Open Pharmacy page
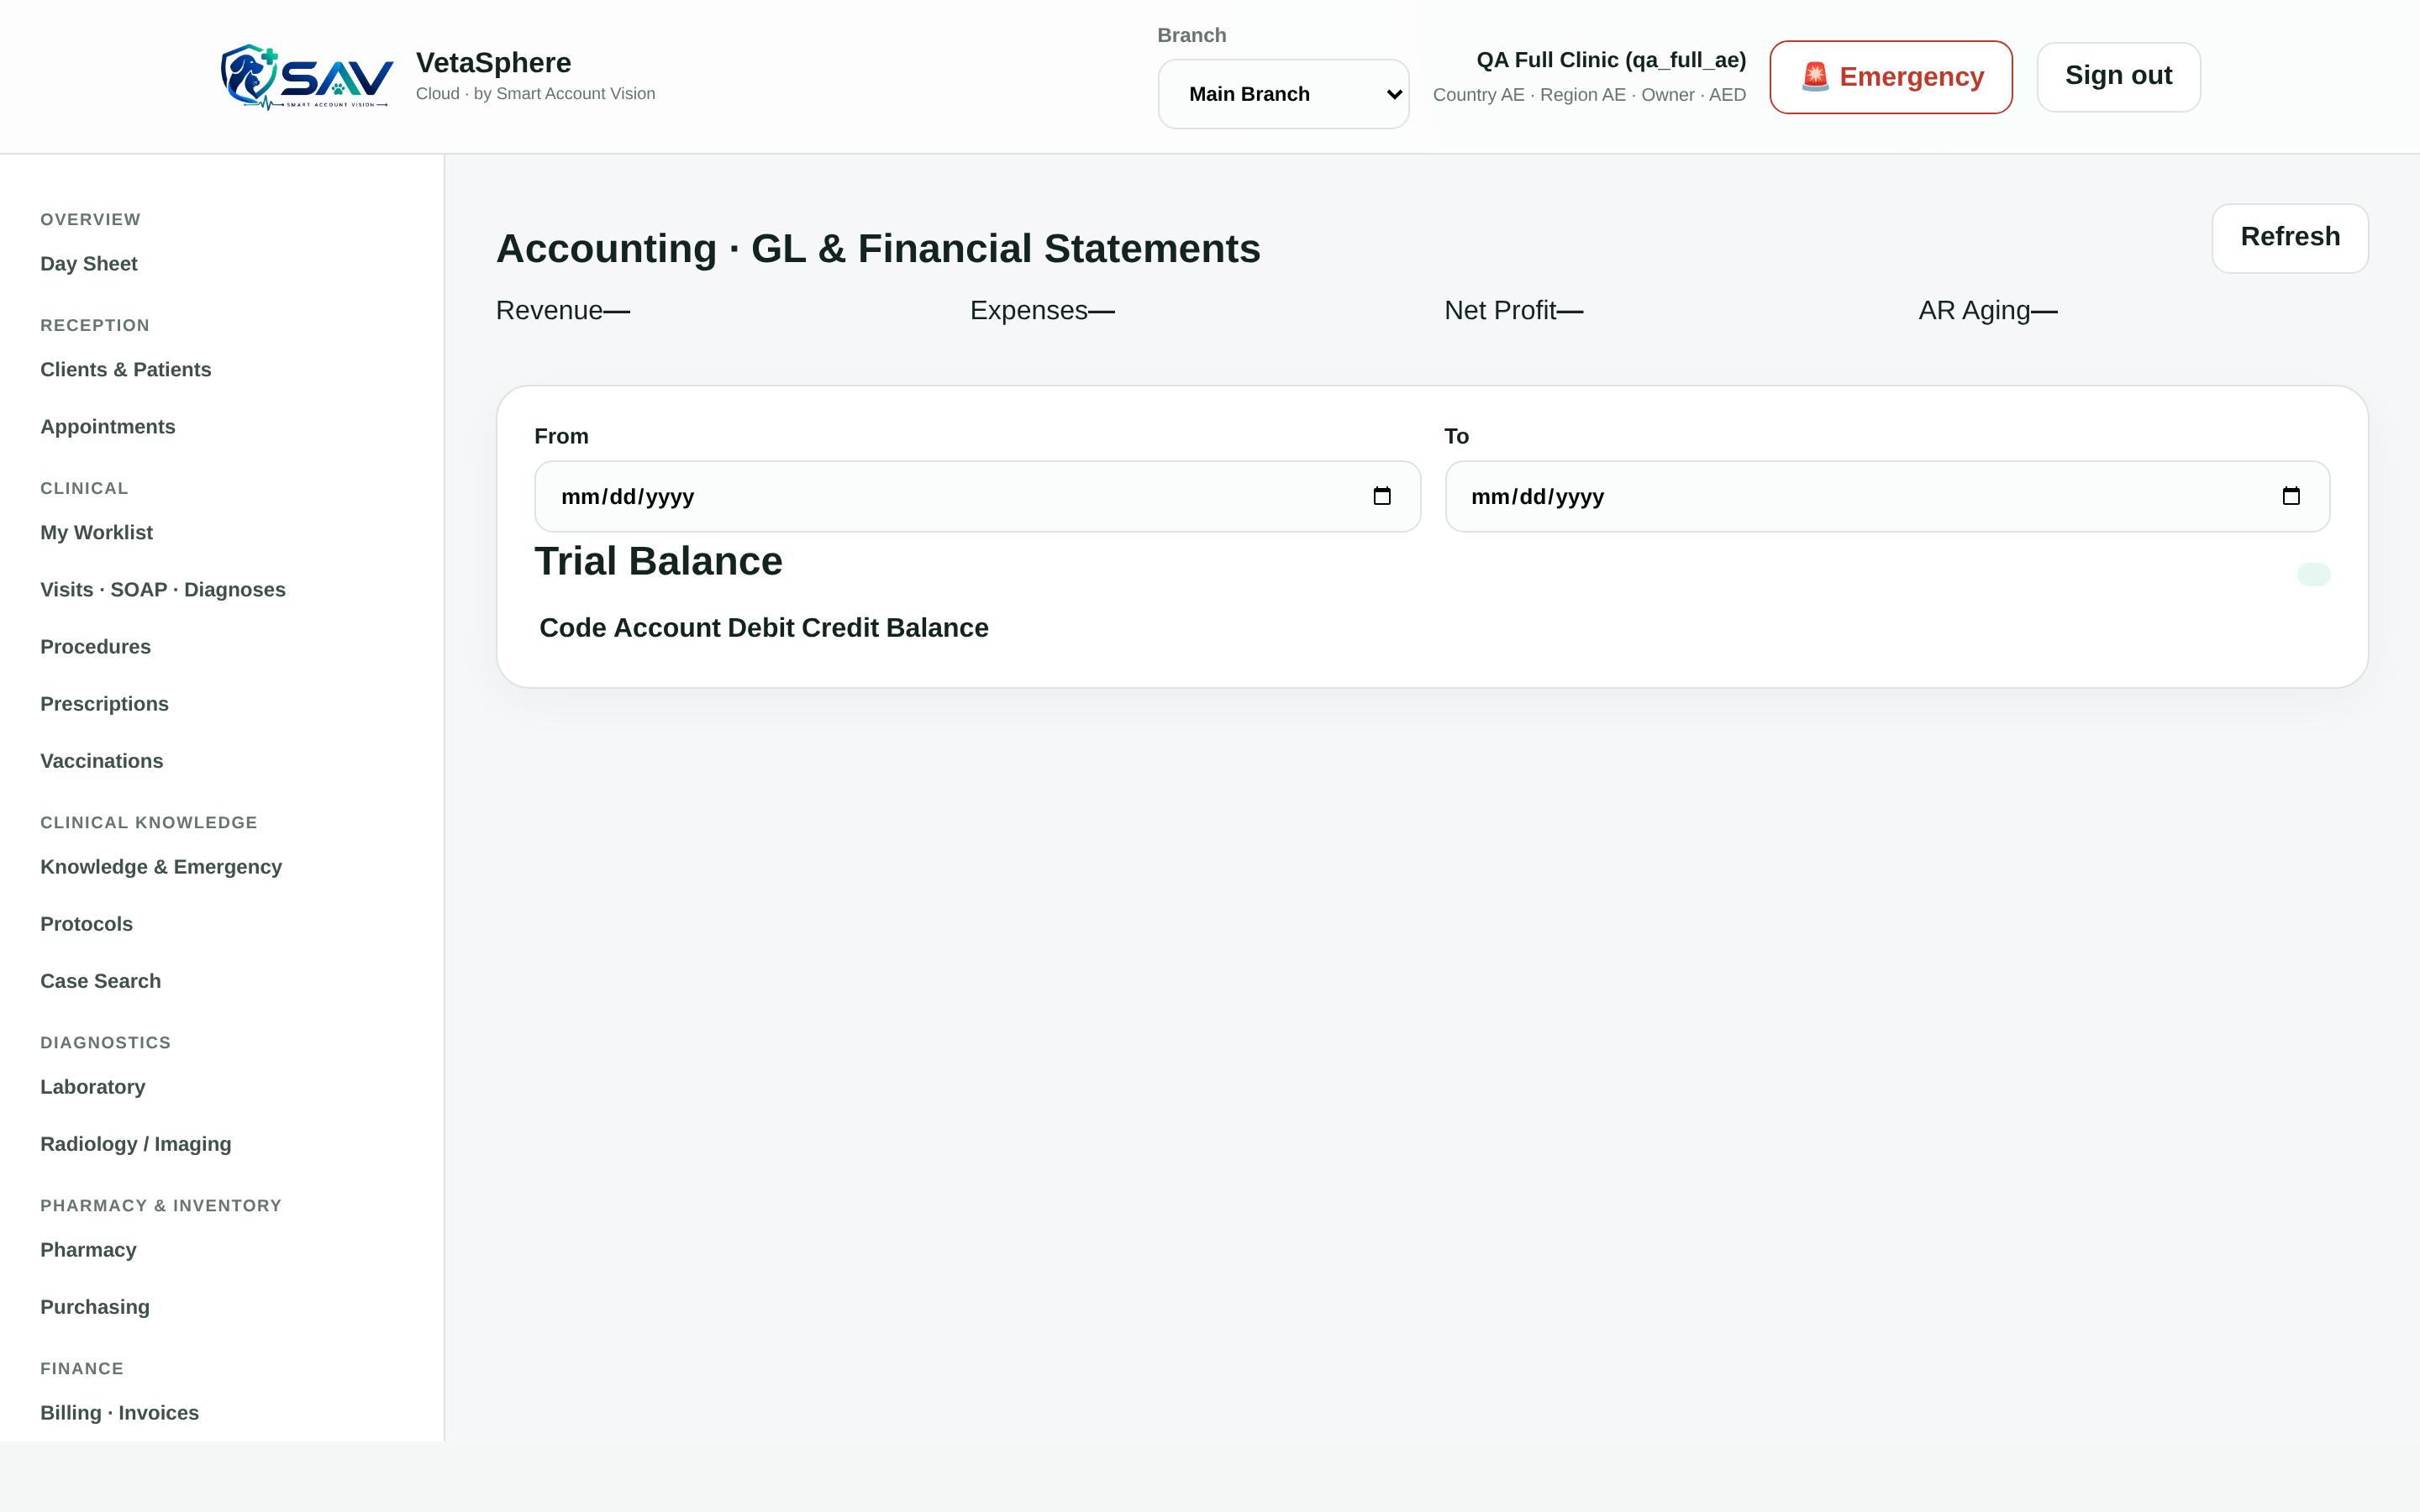 [x=88, y=1250]
